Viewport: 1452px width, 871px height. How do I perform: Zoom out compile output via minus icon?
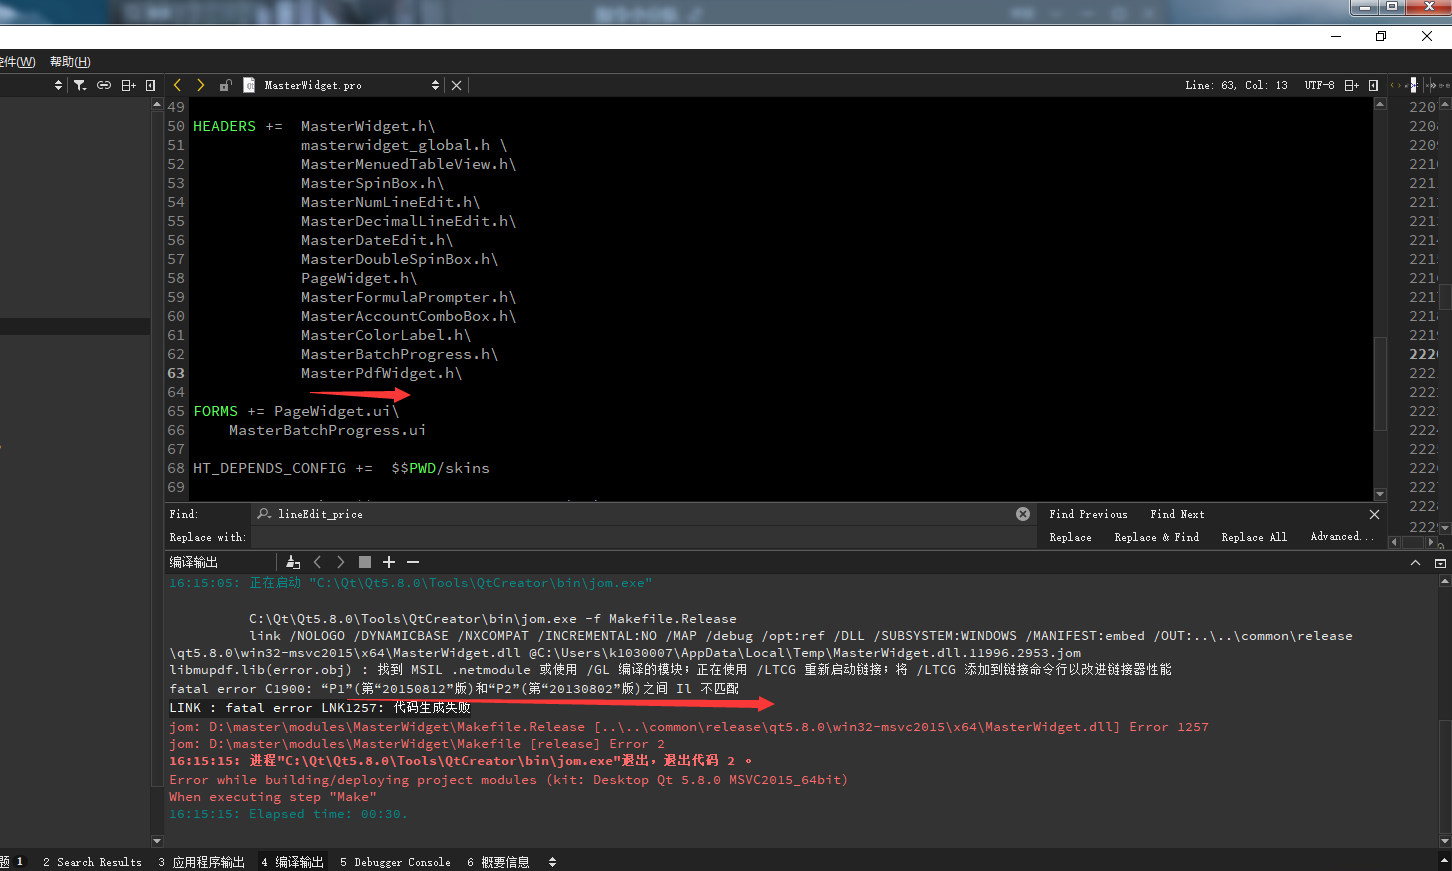413,562
